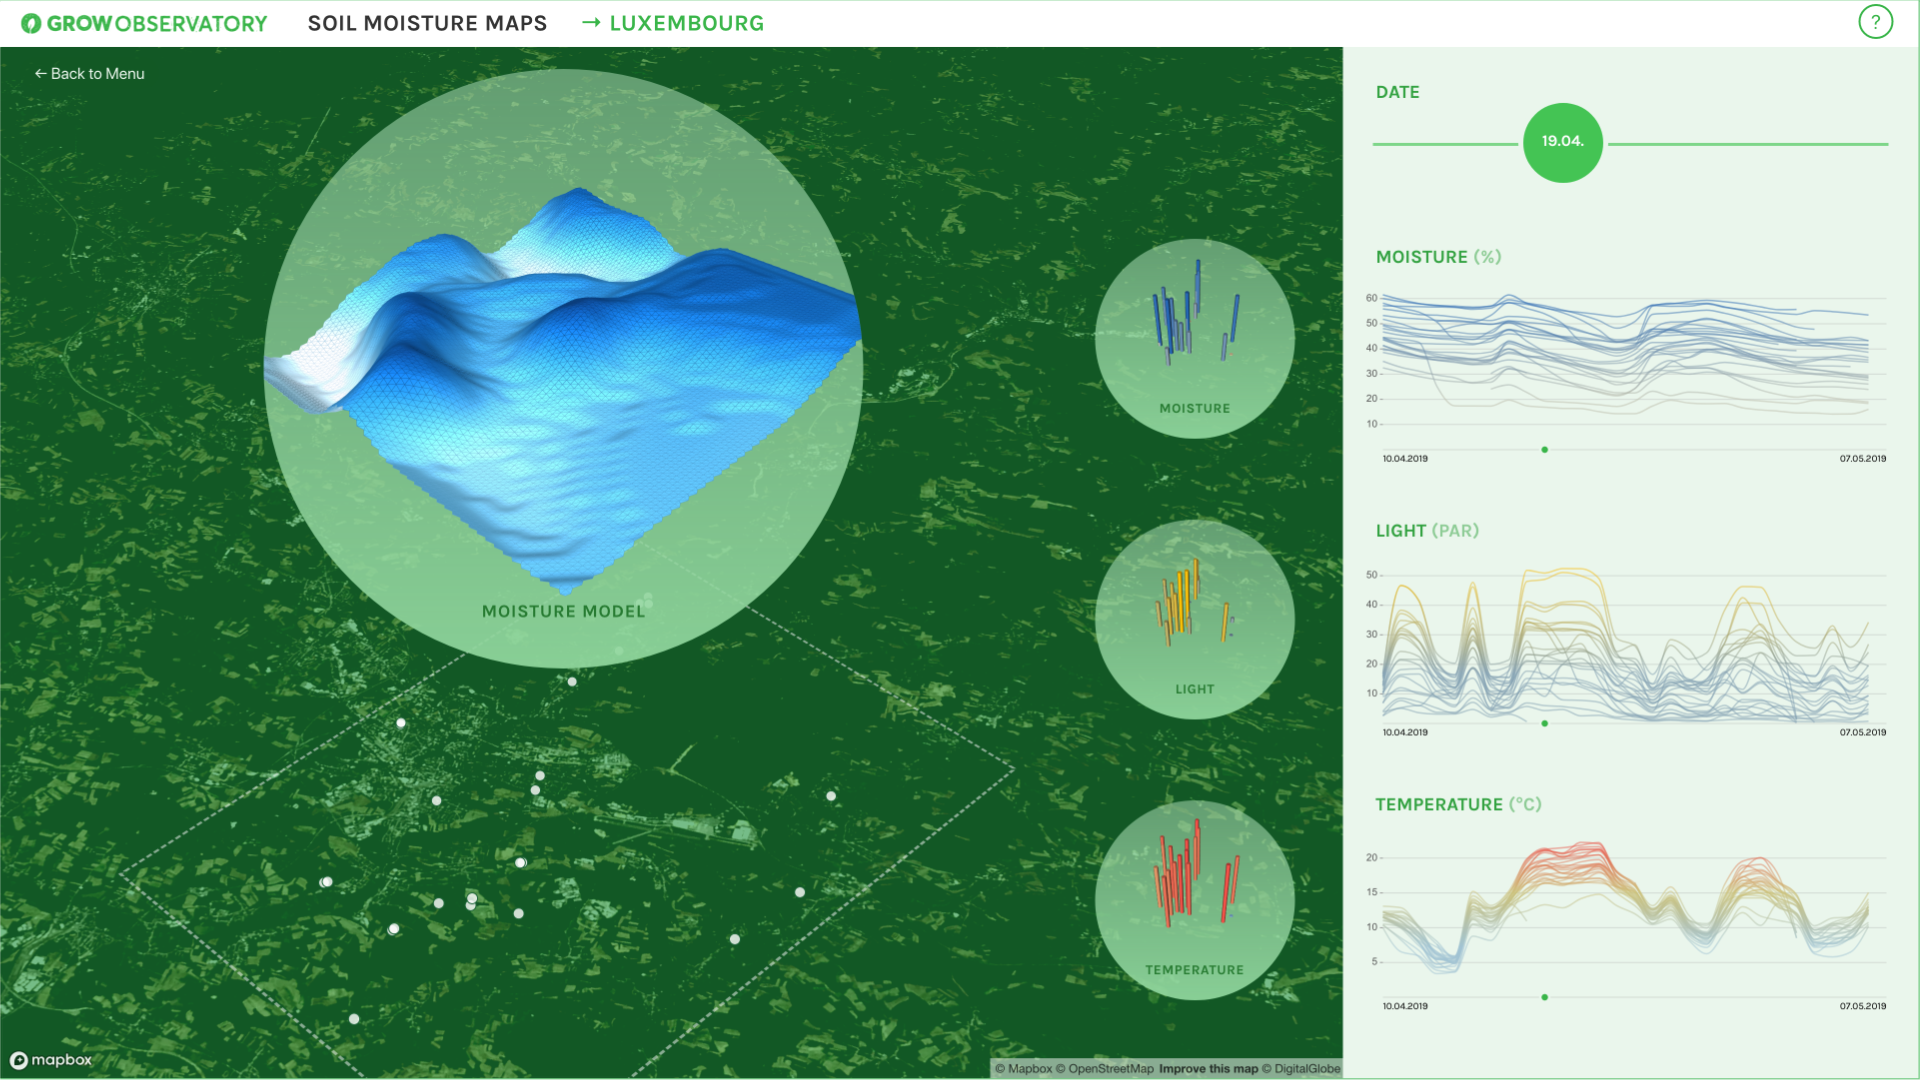The image size is (1920, 1080).
Task: Open the Luxembourg location header item
Action: (x=686, y=23)
